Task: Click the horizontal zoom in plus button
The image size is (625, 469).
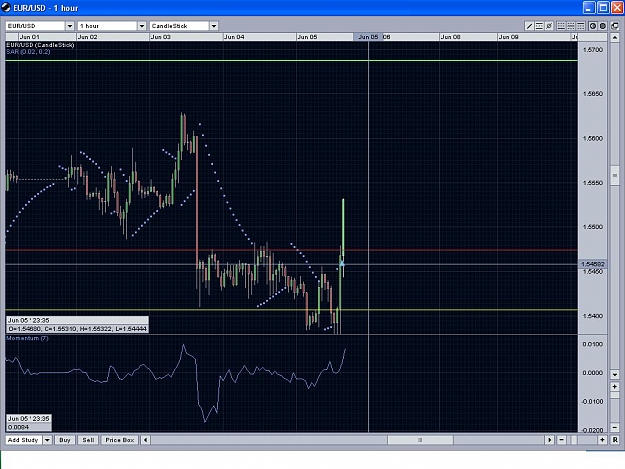Action: (x=602, y=440)
